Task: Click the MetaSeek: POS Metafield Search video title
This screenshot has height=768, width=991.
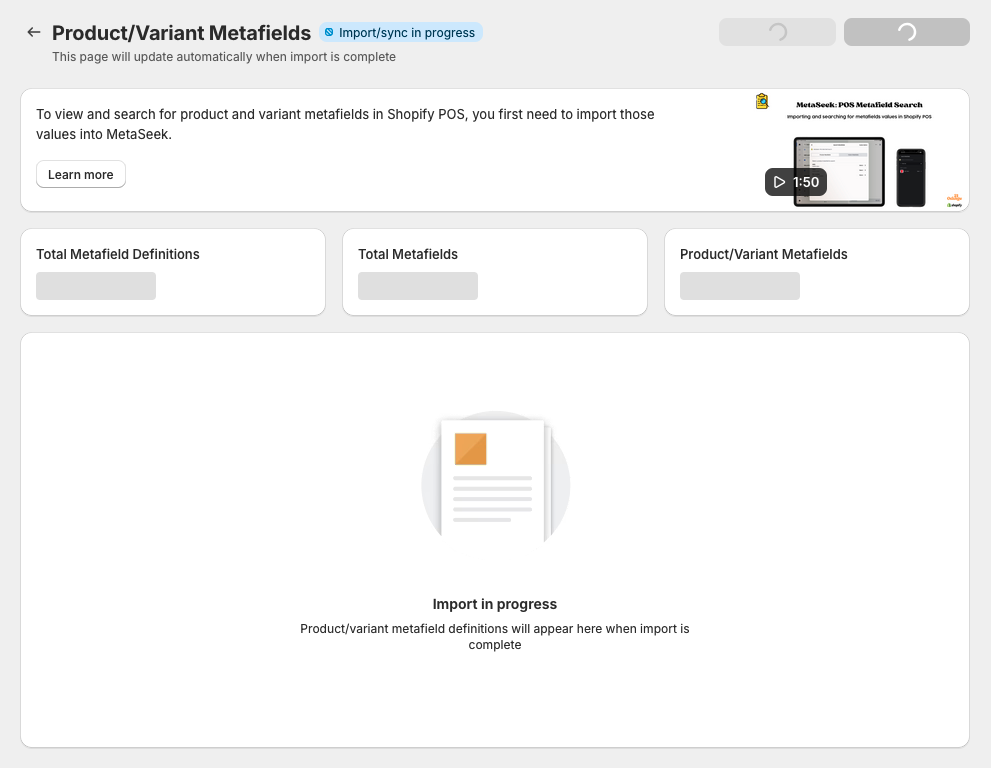Action: [x=859, y=104]
